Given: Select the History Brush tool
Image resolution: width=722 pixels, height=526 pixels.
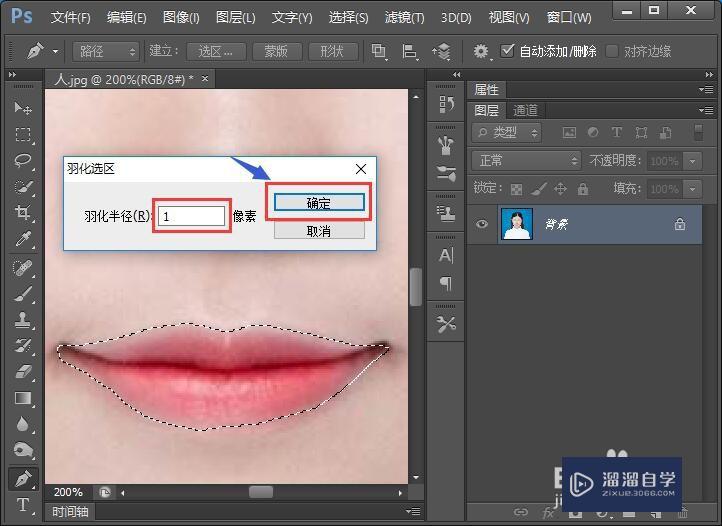Looking at the screenshot, I should [23, 345].
